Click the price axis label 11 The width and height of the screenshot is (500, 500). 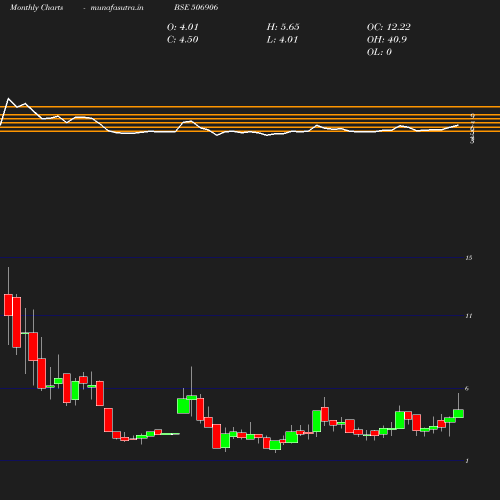[x=469, y=316]
